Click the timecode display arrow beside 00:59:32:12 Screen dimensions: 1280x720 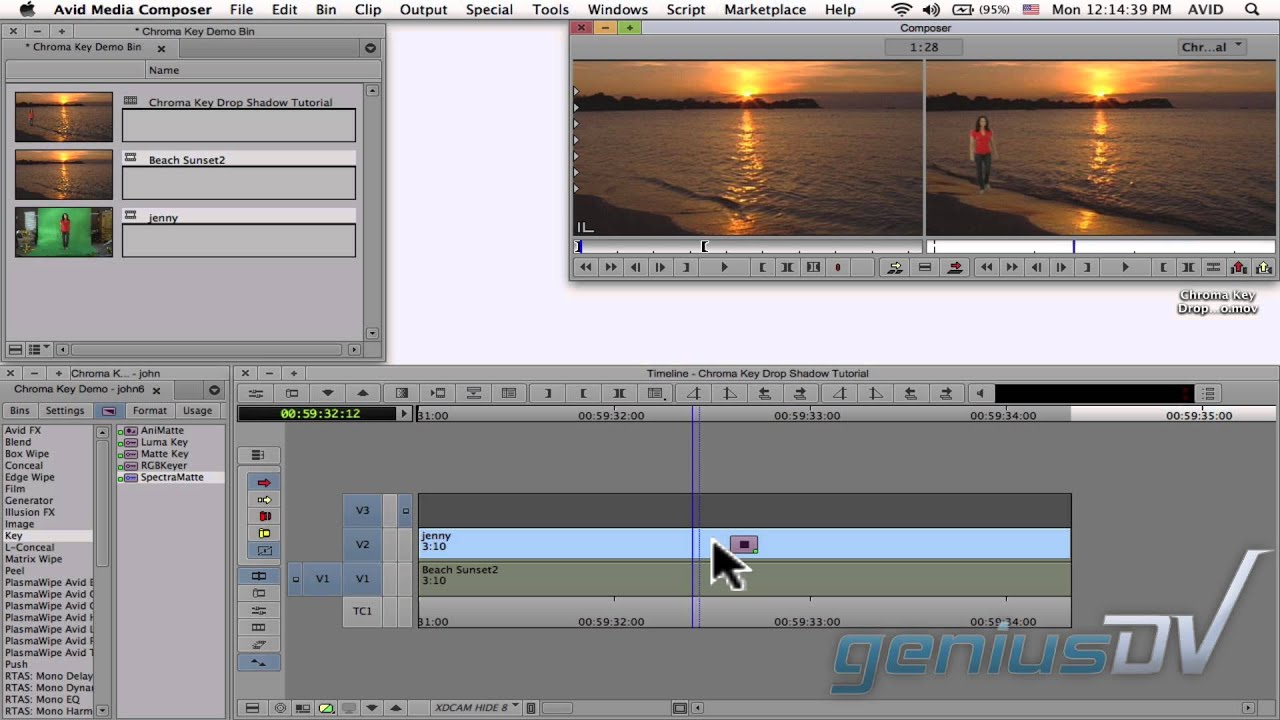click(x=404, y=414)
